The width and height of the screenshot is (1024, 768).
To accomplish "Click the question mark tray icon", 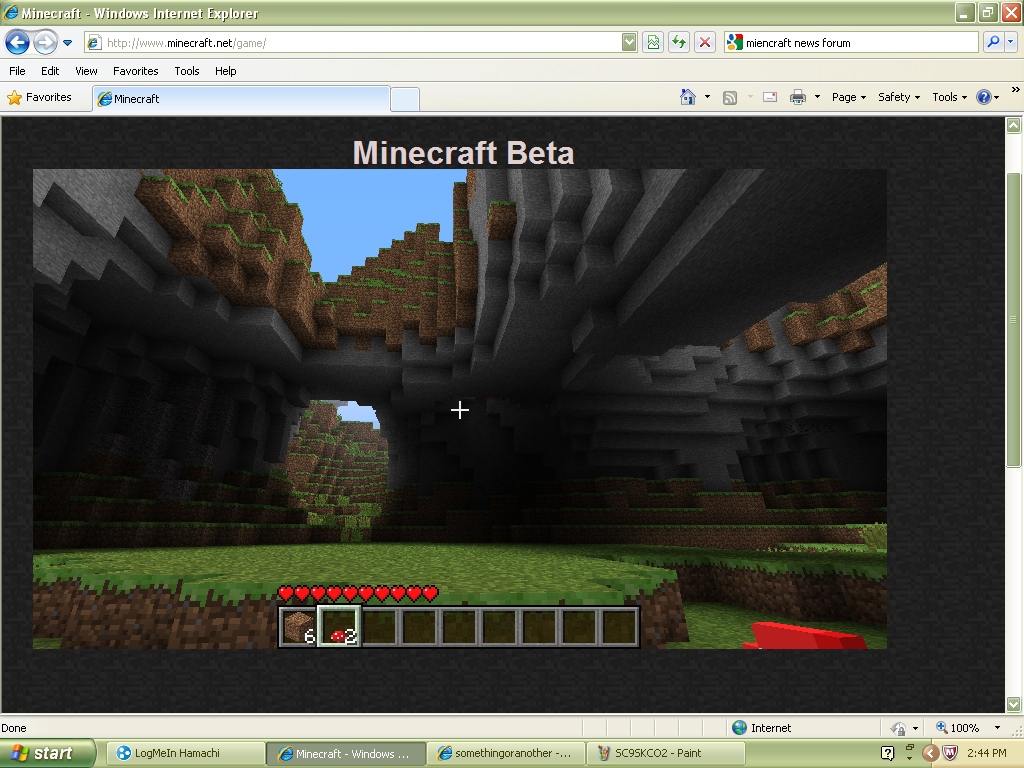I will 888,753.
